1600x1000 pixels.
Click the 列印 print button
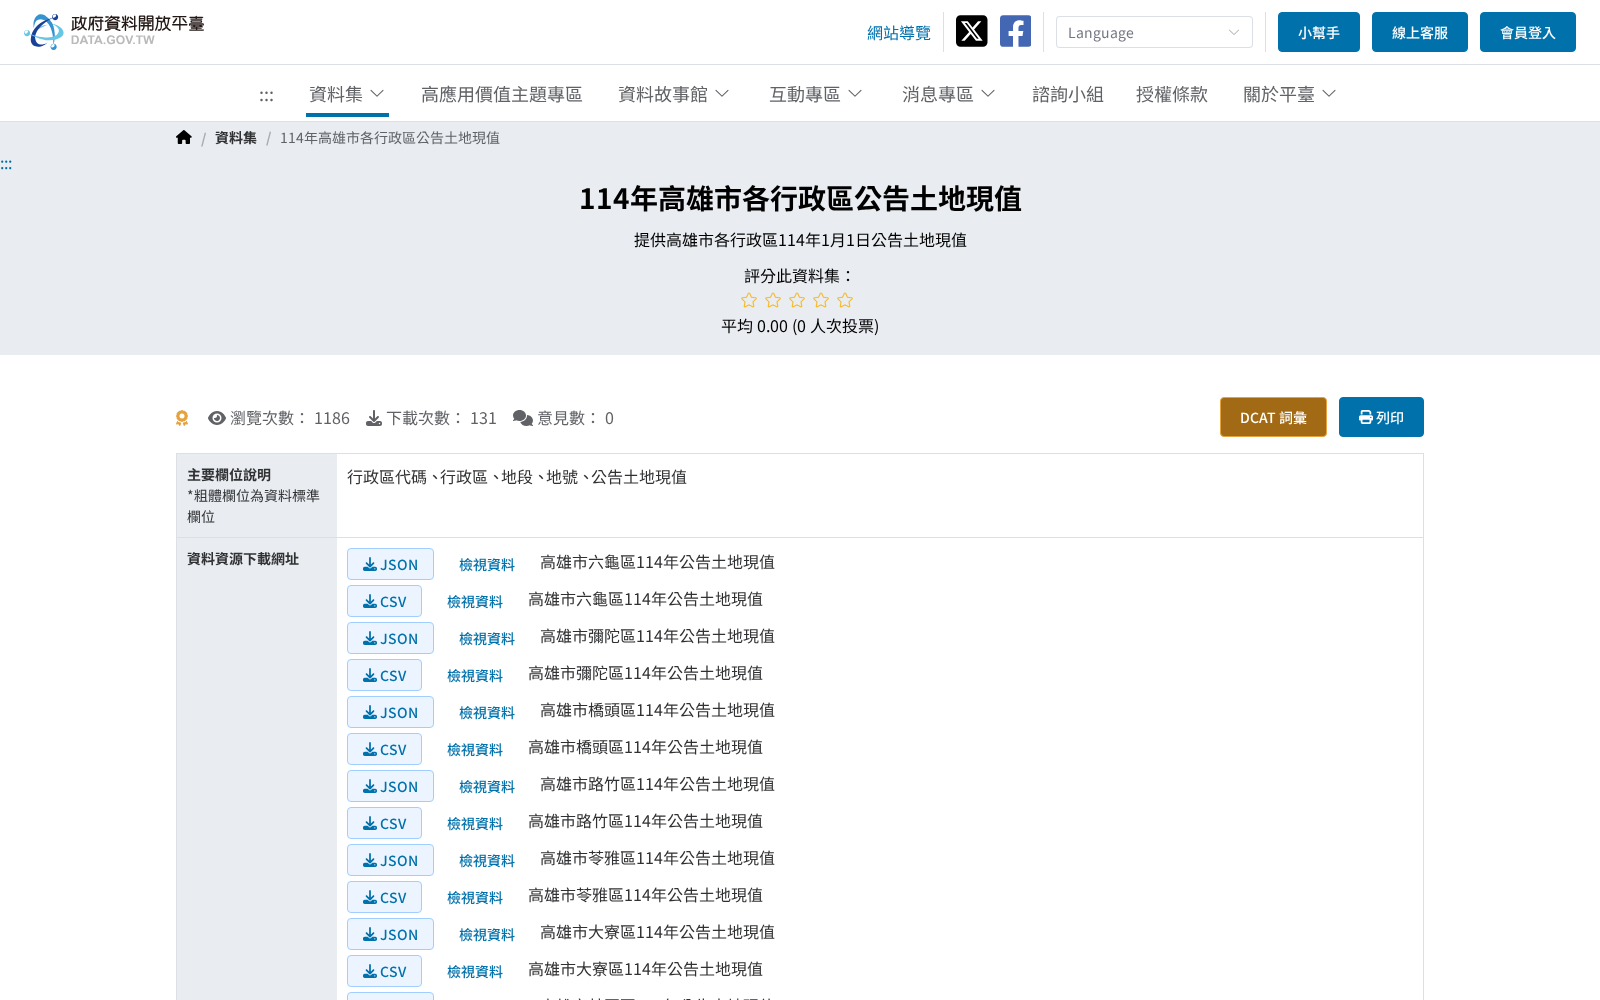point(1381,417)
